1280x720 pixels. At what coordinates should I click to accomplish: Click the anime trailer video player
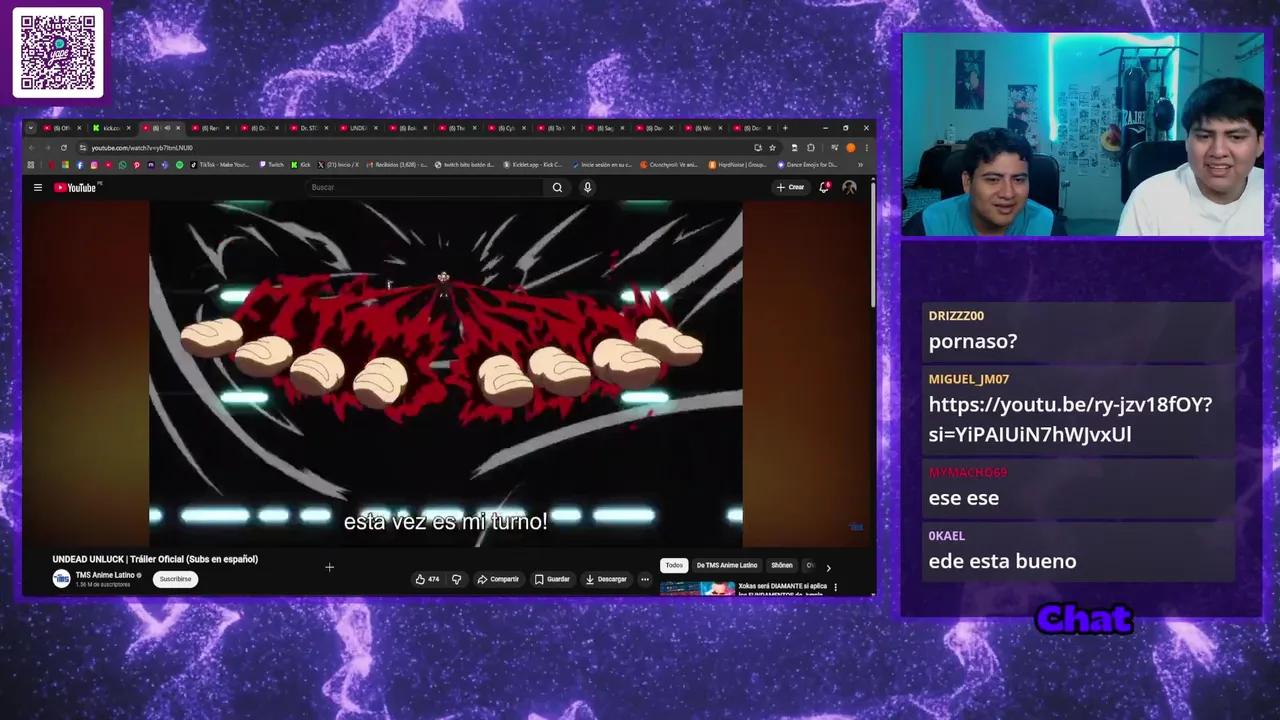tap(446, 373)
